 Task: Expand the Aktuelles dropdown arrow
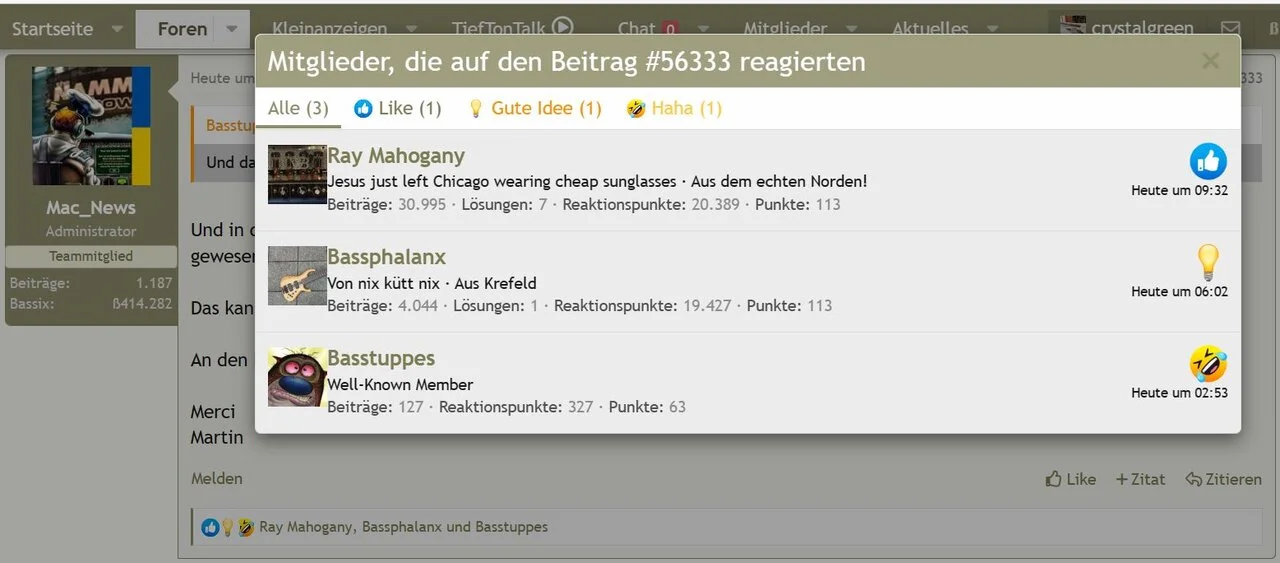point(993,29)
